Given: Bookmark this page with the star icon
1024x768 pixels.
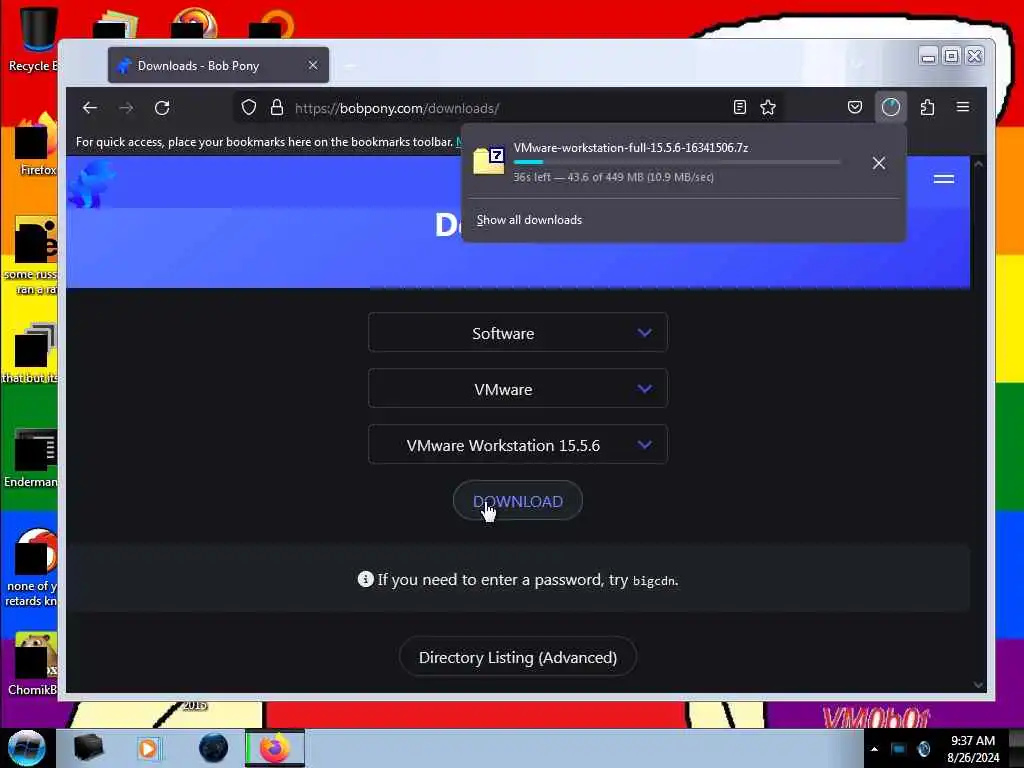Looking at the screenshot, I should 768,108.
